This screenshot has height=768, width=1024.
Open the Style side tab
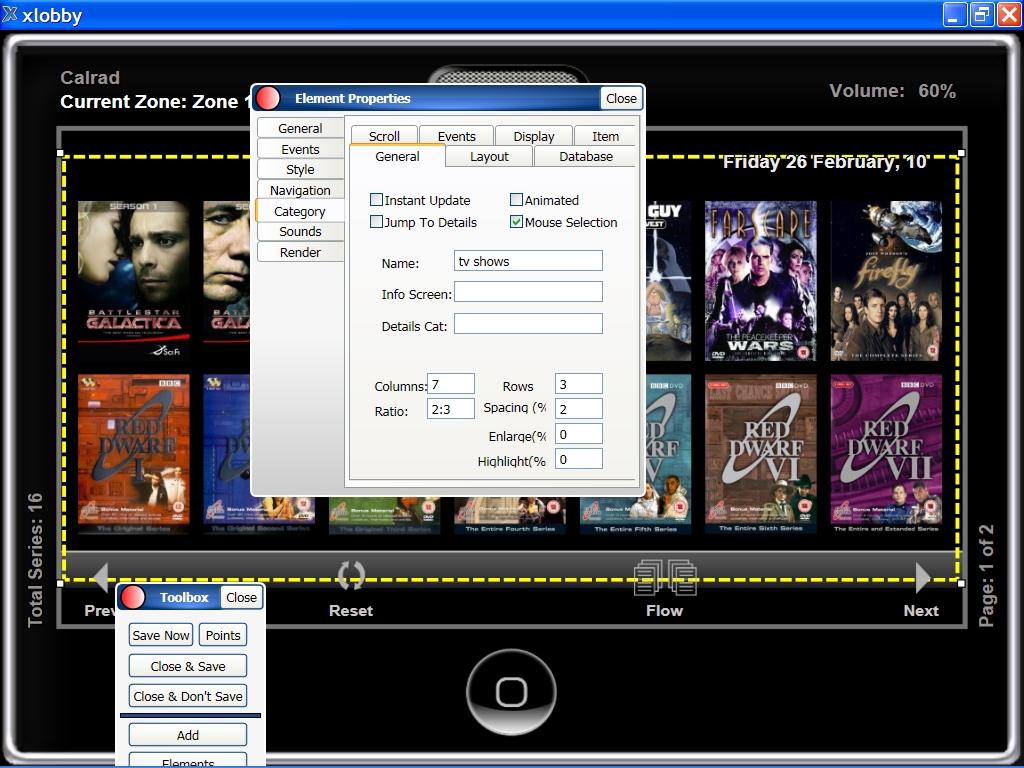coord(300,169)
